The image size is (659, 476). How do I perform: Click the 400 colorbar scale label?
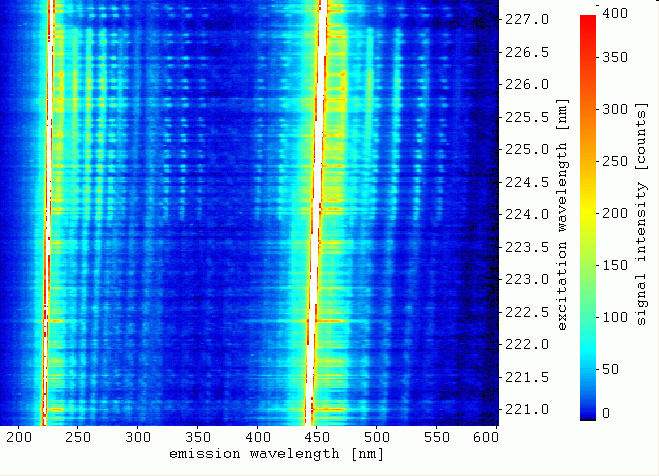pyautogui.click(x=615, y=13)
